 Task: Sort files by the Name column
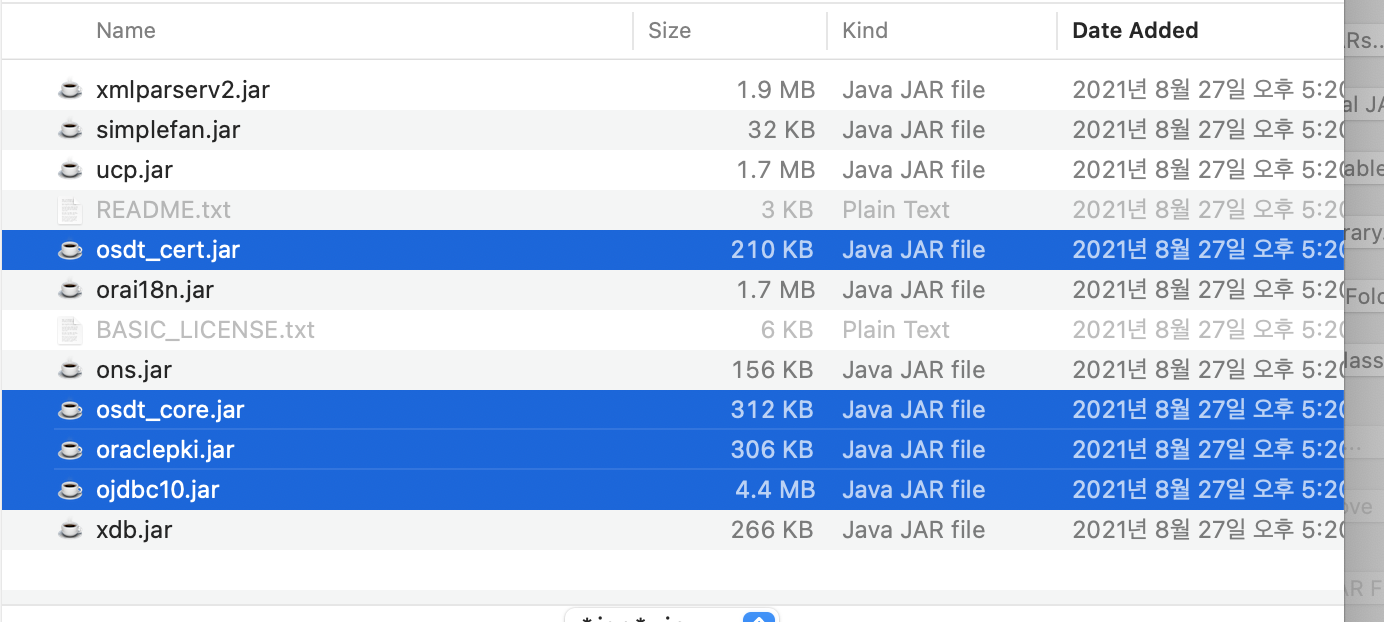tap(126, 31)
